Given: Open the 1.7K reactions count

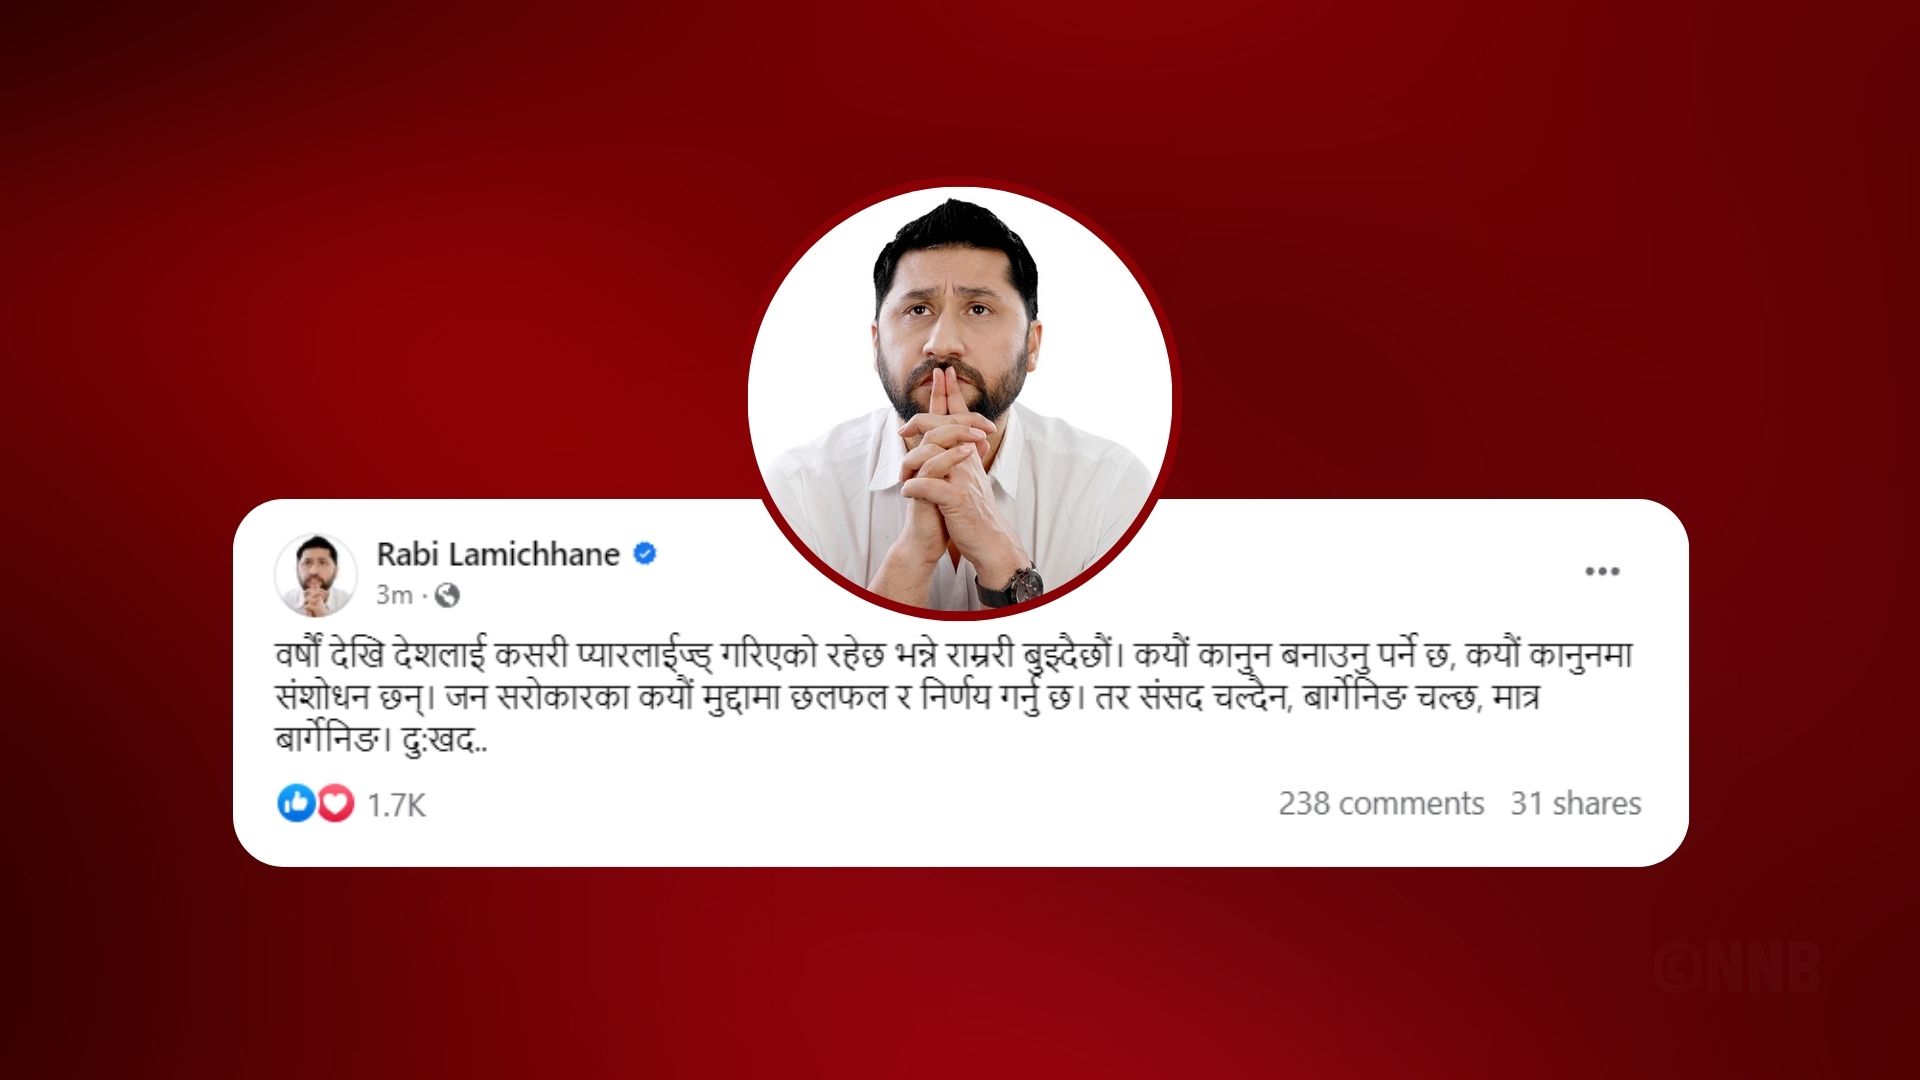Looking at the screenshot, I should (396, 805).
